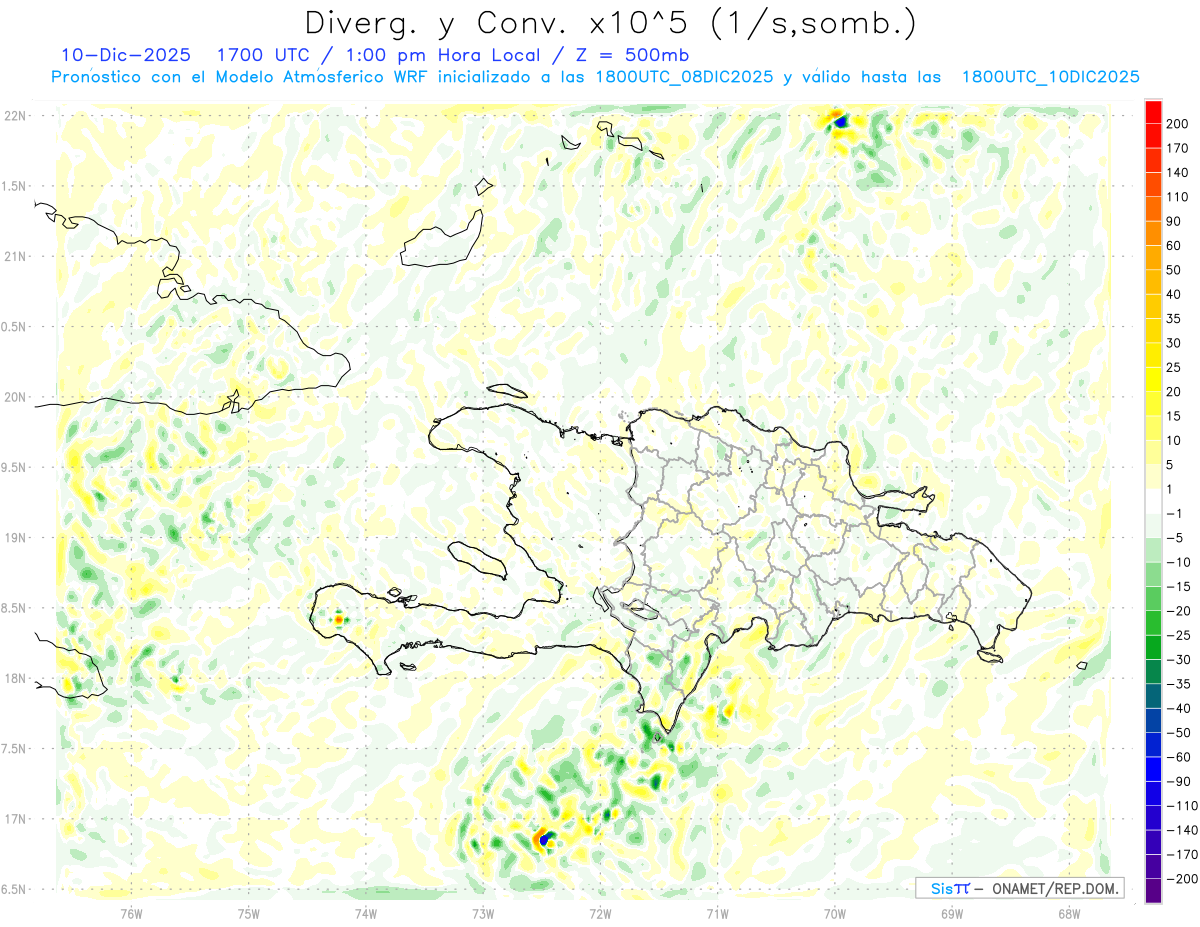Click the colorbar value '-5' in green range
Viewport: 1200px width, 927px height.
1175,538
